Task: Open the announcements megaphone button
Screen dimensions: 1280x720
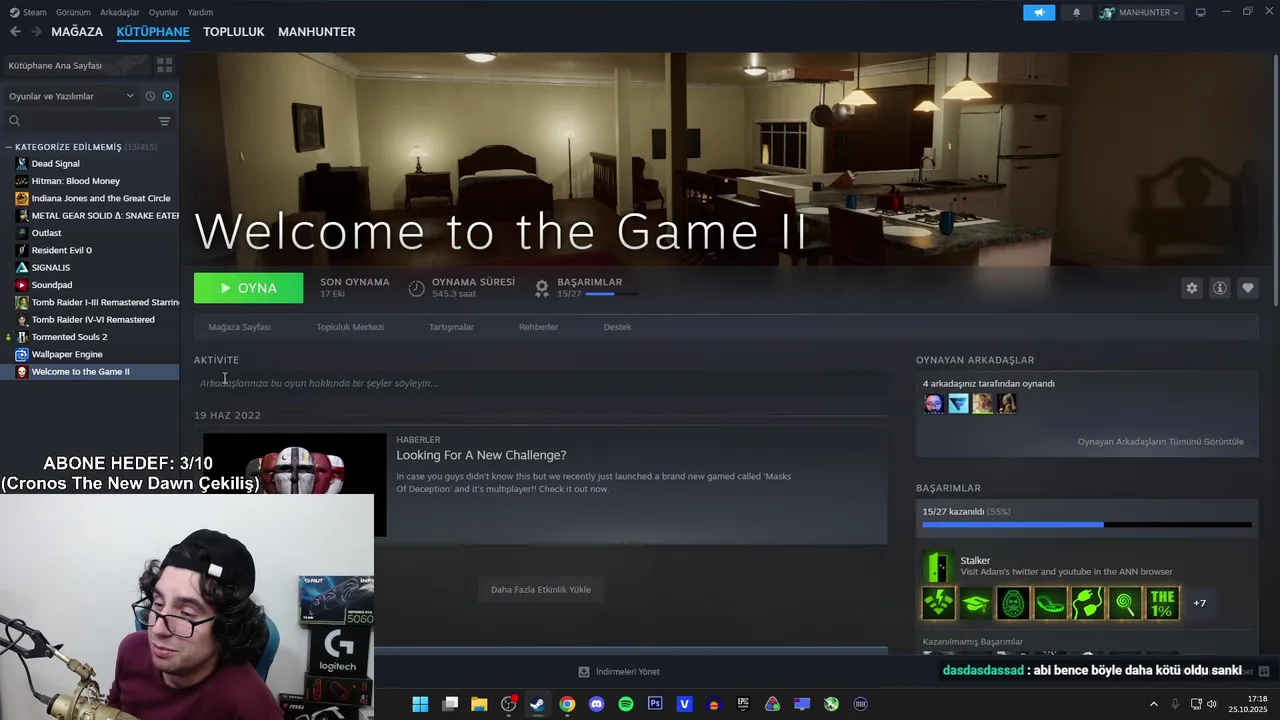Action: (1039, 12)
